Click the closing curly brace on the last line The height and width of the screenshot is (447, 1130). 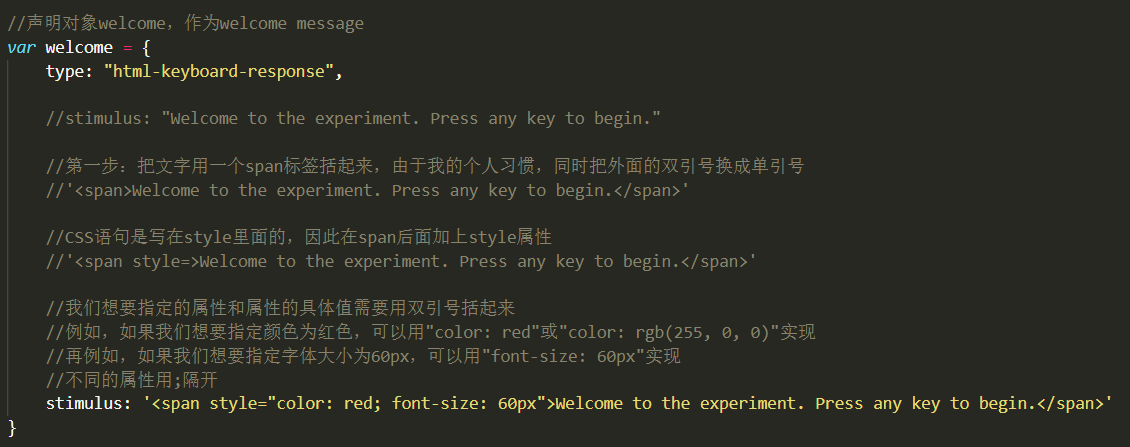(12, 428)
